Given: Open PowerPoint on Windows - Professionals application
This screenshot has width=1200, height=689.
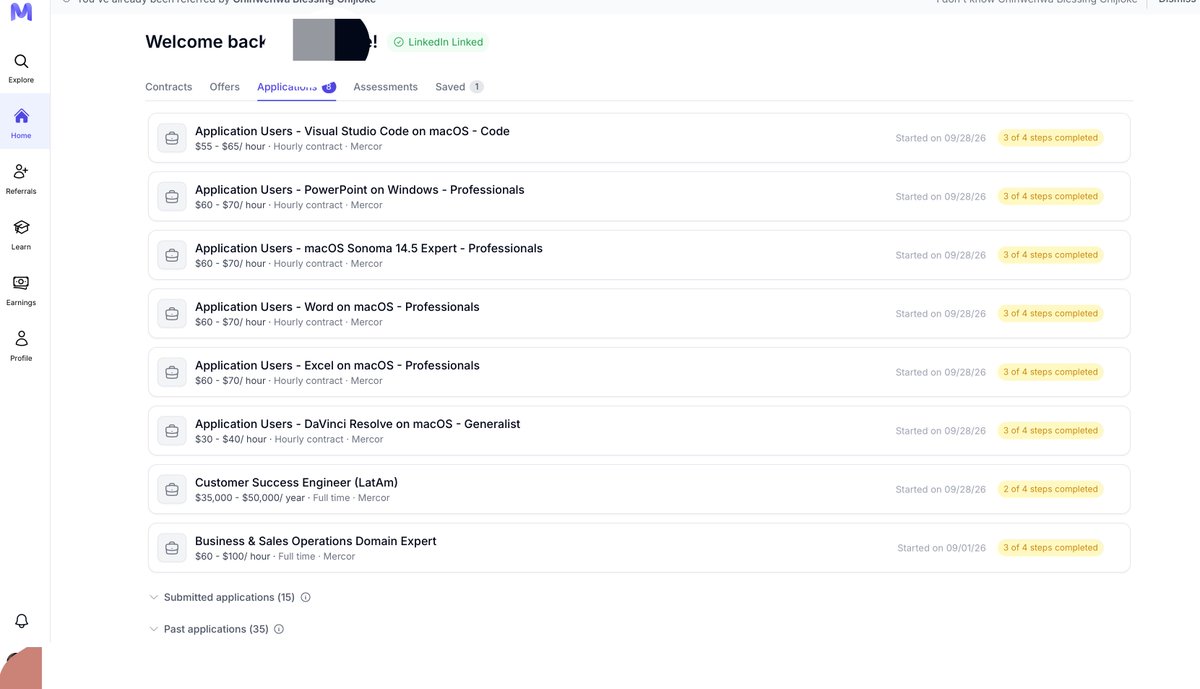Looking at the screenshot, I should pos(639,197).
